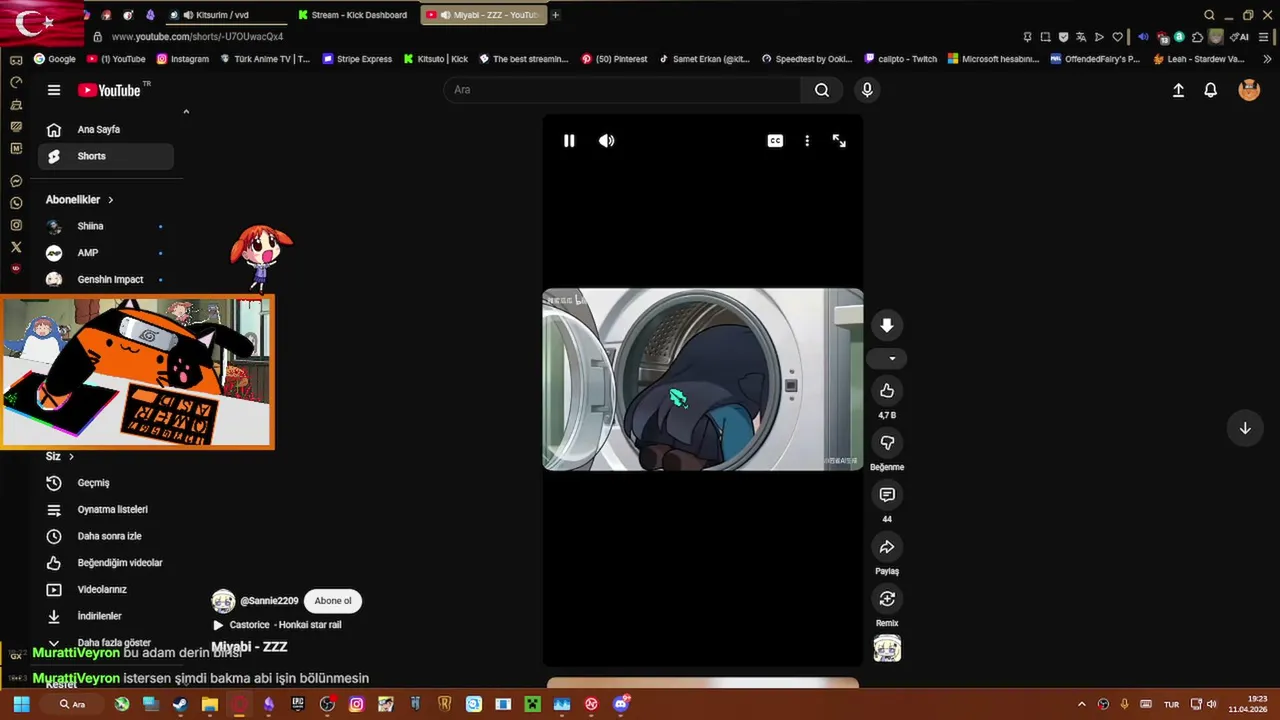This screenshot has width=1280, height=720.
Task: Expand the Abonelikler section chevron
Action: coord(110,200)
